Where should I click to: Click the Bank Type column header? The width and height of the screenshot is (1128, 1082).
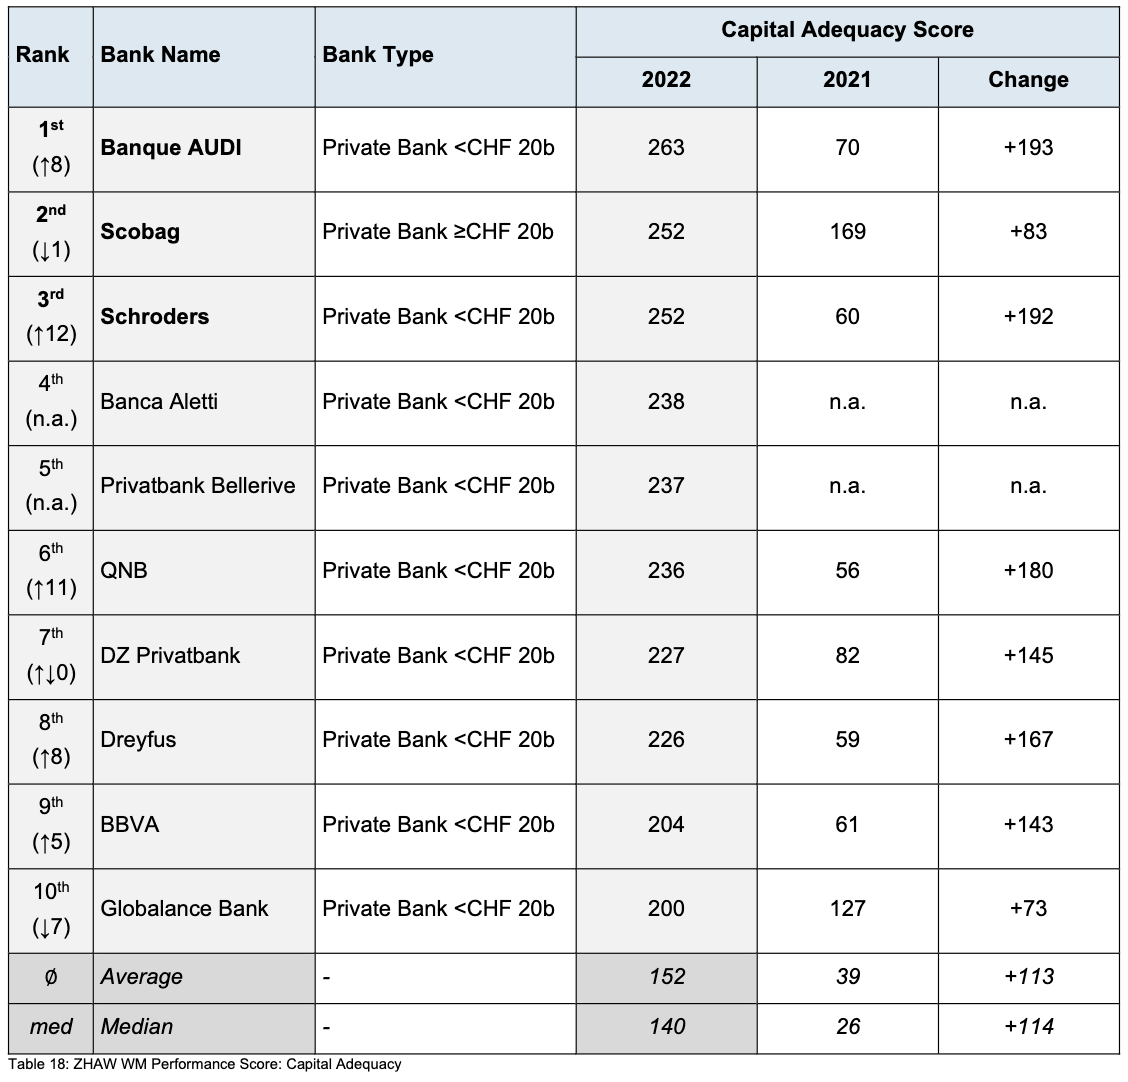(378, 55)
